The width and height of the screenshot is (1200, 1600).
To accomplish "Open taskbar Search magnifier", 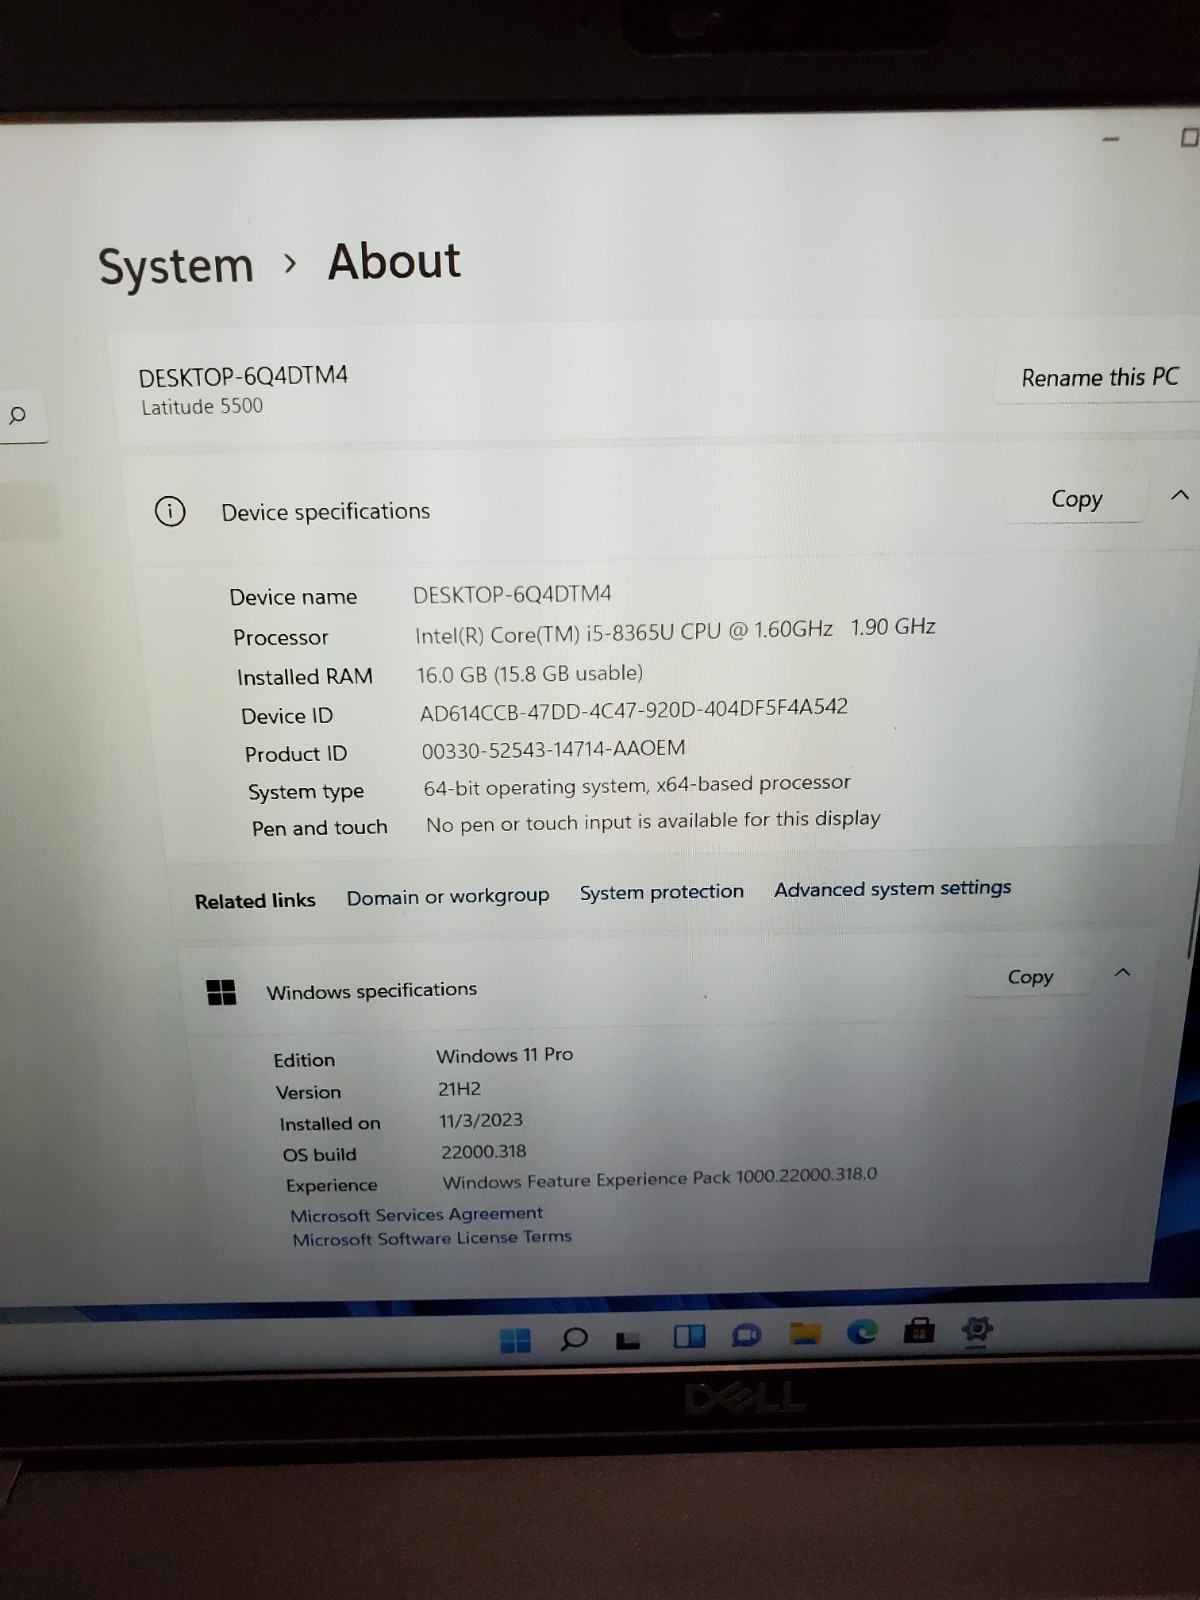I will pyautogui.click(x=574, y=1338).
